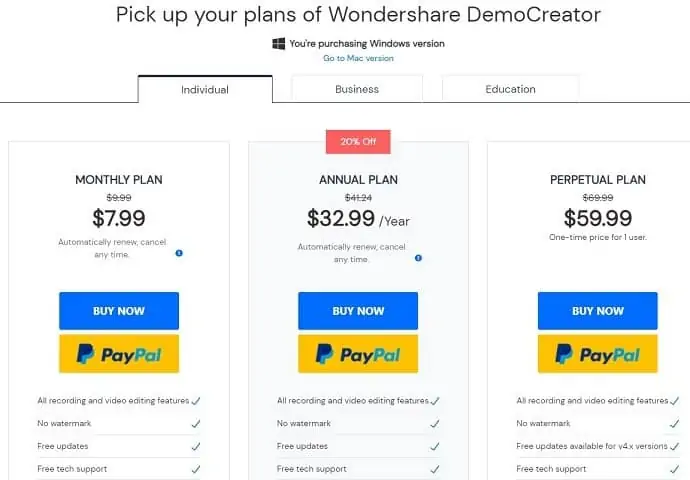Pay with PayPal for Annual Plan
The image size is (690, 480).
pos(358,354)
